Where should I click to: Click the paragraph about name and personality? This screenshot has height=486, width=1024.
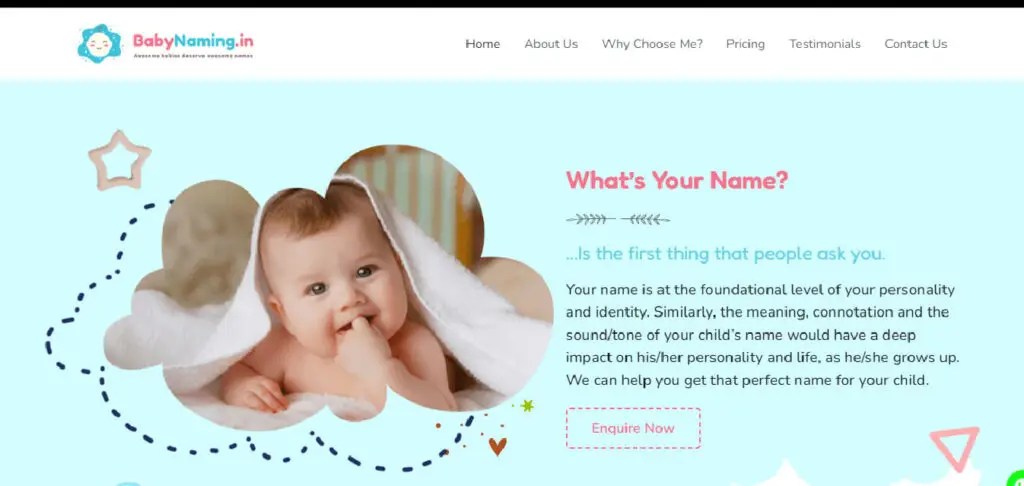762,334
